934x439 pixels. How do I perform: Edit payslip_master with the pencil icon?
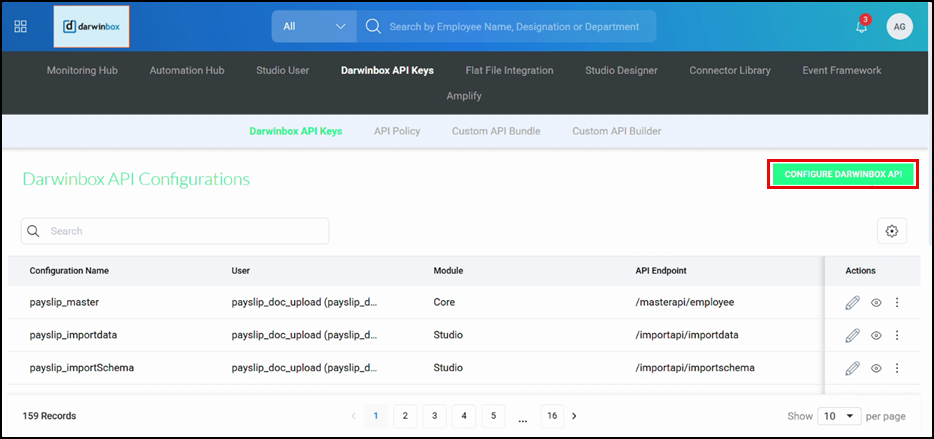tap(852, 303)
